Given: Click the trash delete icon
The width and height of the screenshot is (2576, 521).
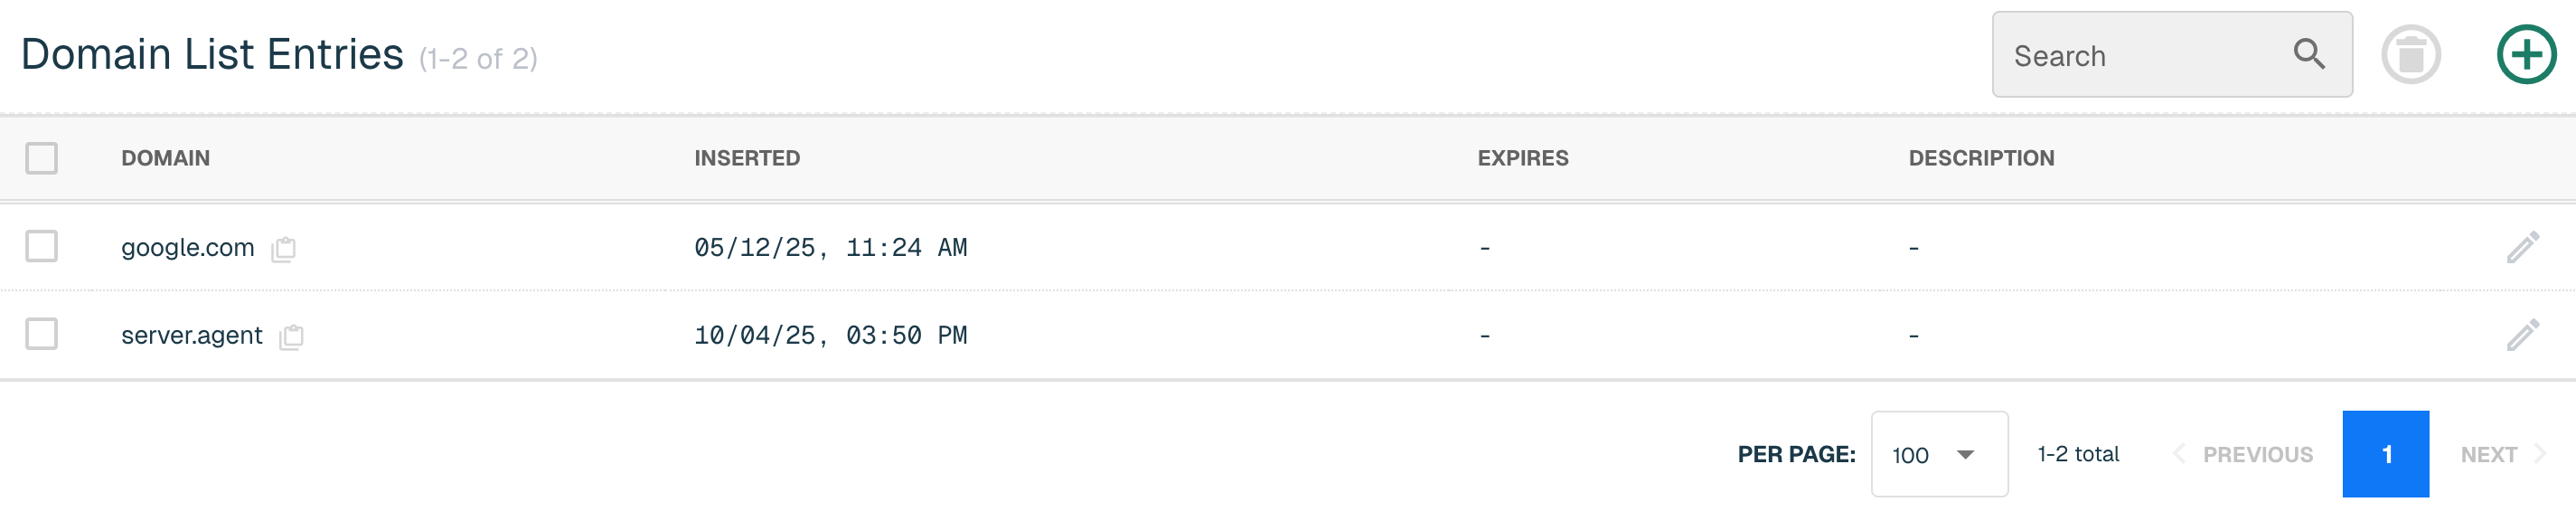Looking at the screenshot, I should click(x=2411, y=54).
